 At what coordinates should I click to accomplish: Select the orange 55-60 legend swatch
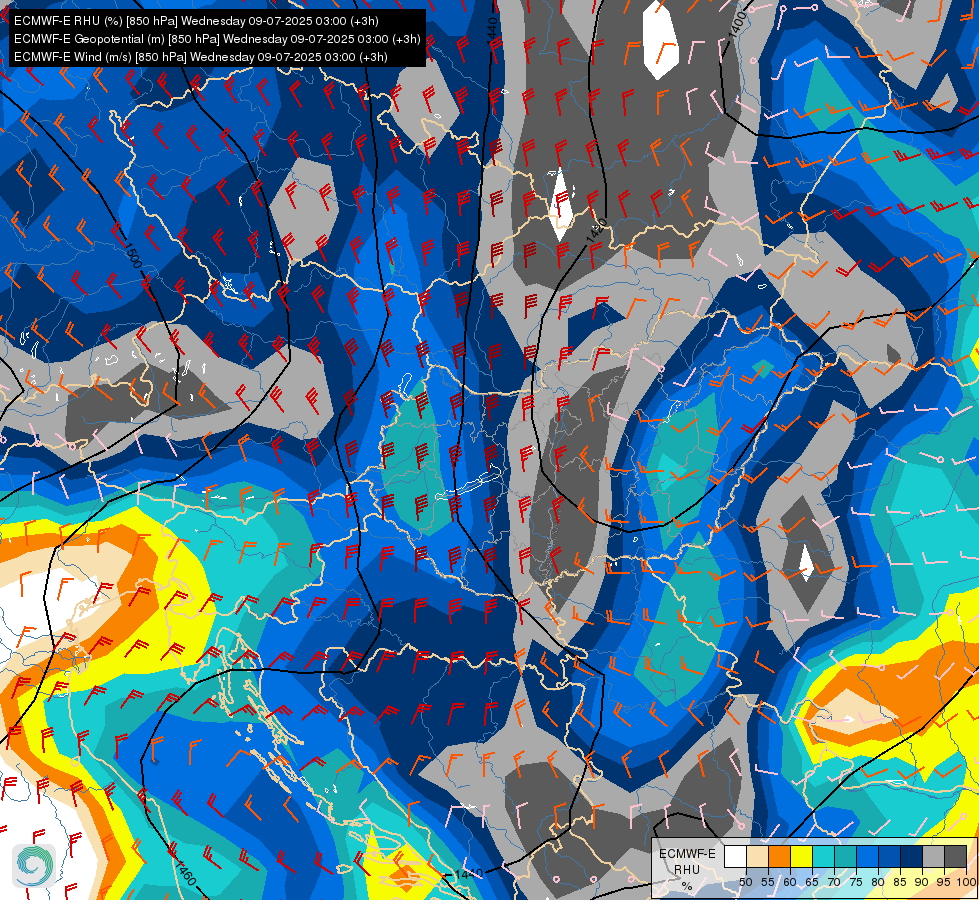coord(779,856)
